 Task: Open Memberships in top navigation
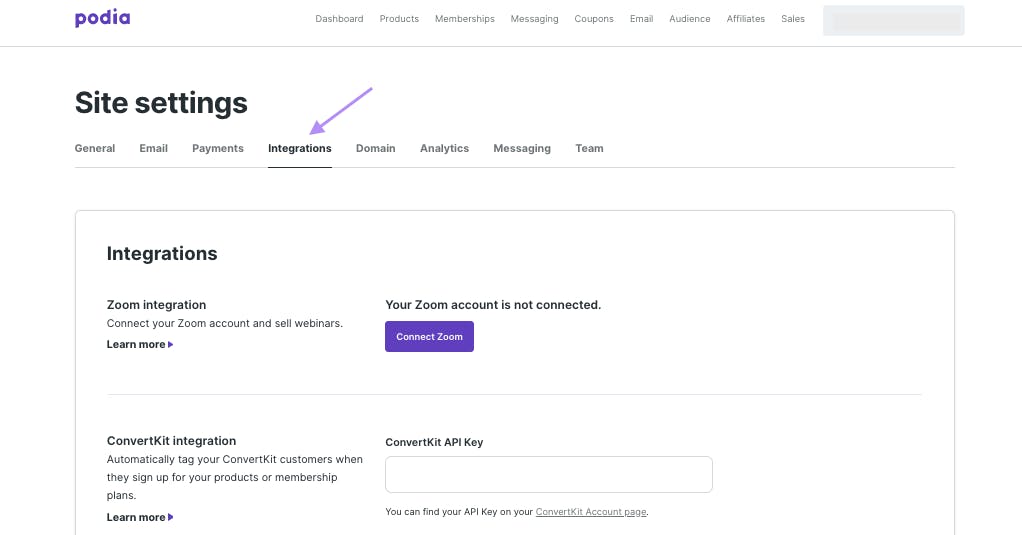(465, 19)
